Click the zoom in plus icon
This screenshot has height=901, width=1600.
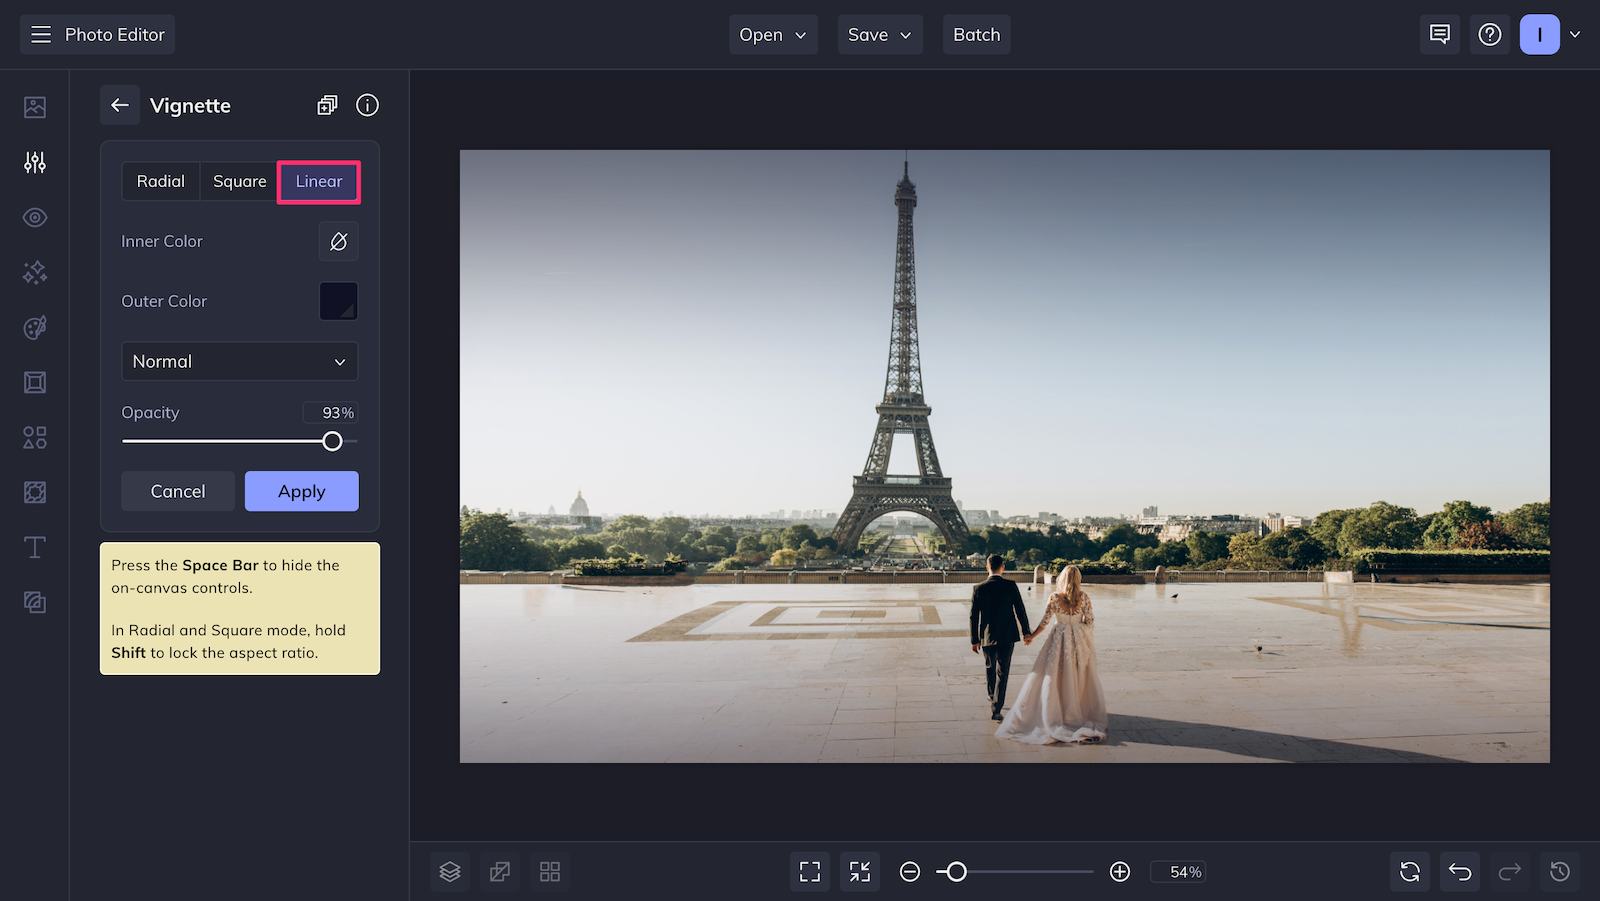1120,872
